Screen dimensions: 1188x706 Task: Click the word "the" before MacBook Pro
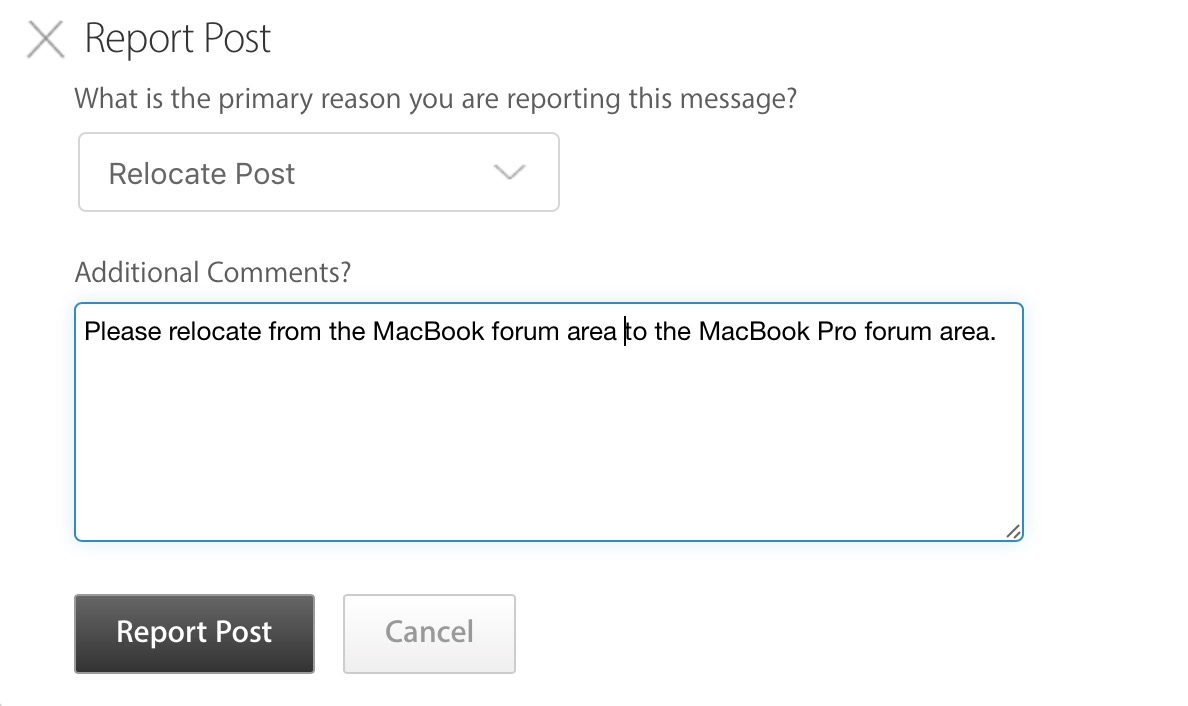(673, 331)
